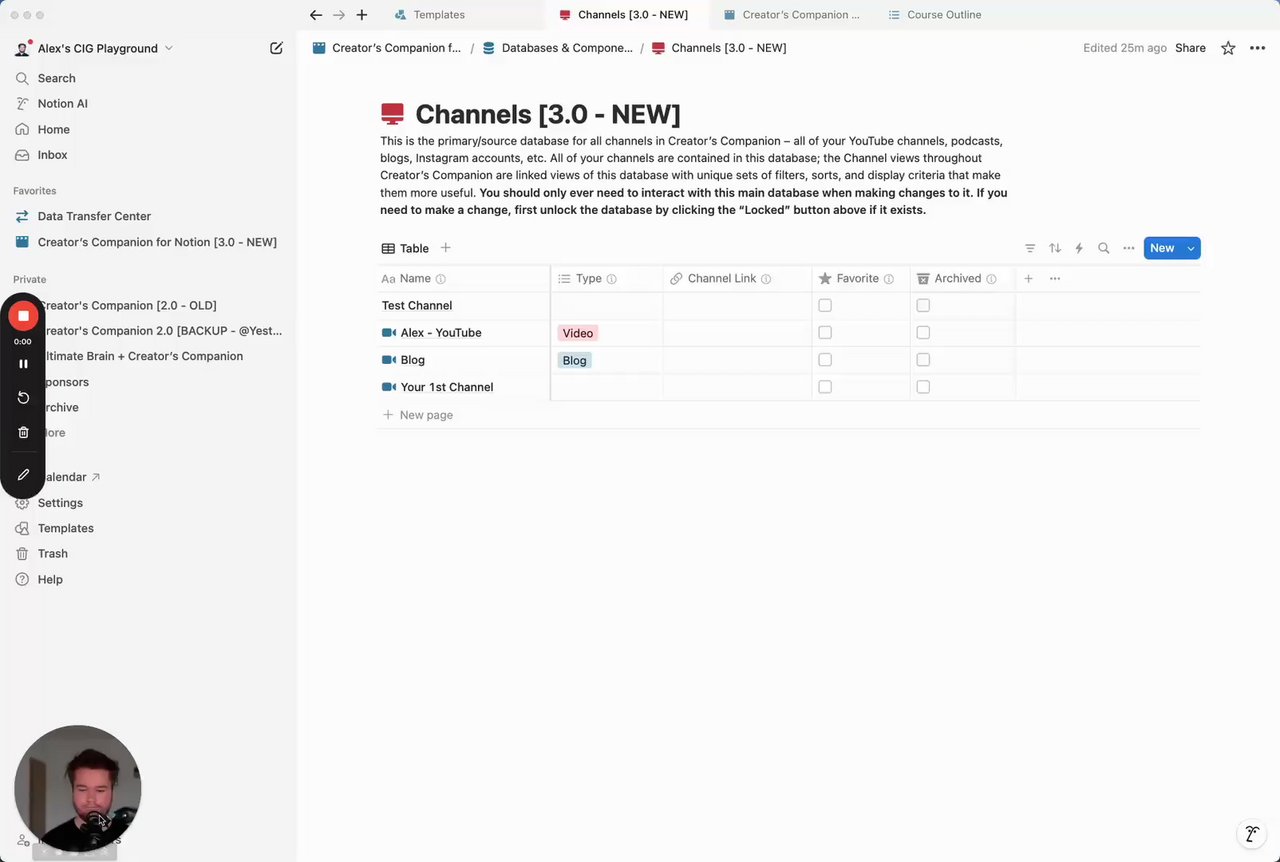Image resolution: width=1280 pixels, height=862 pixels.
Task: Click the blue New button
Action: pyautogui.click(x=1162, y=248)
